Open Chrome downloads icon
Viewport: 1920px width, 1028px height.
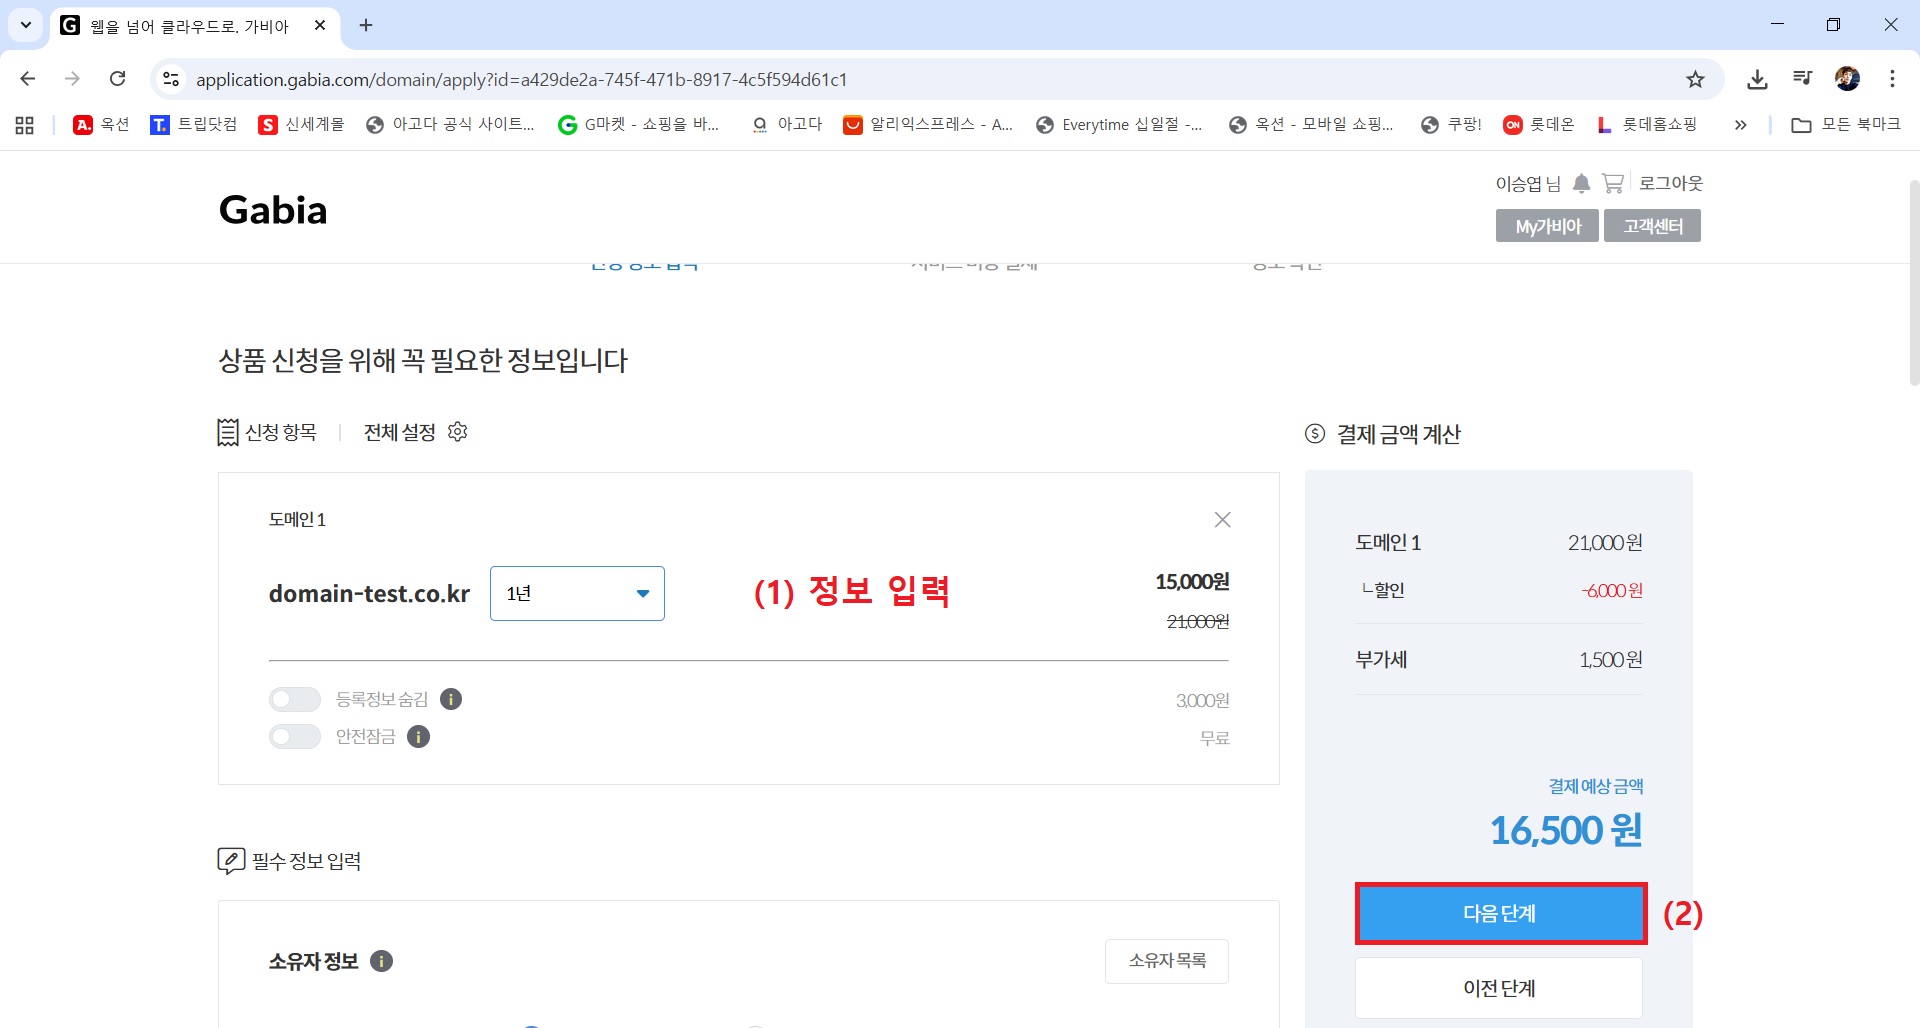pos(1757,79)
